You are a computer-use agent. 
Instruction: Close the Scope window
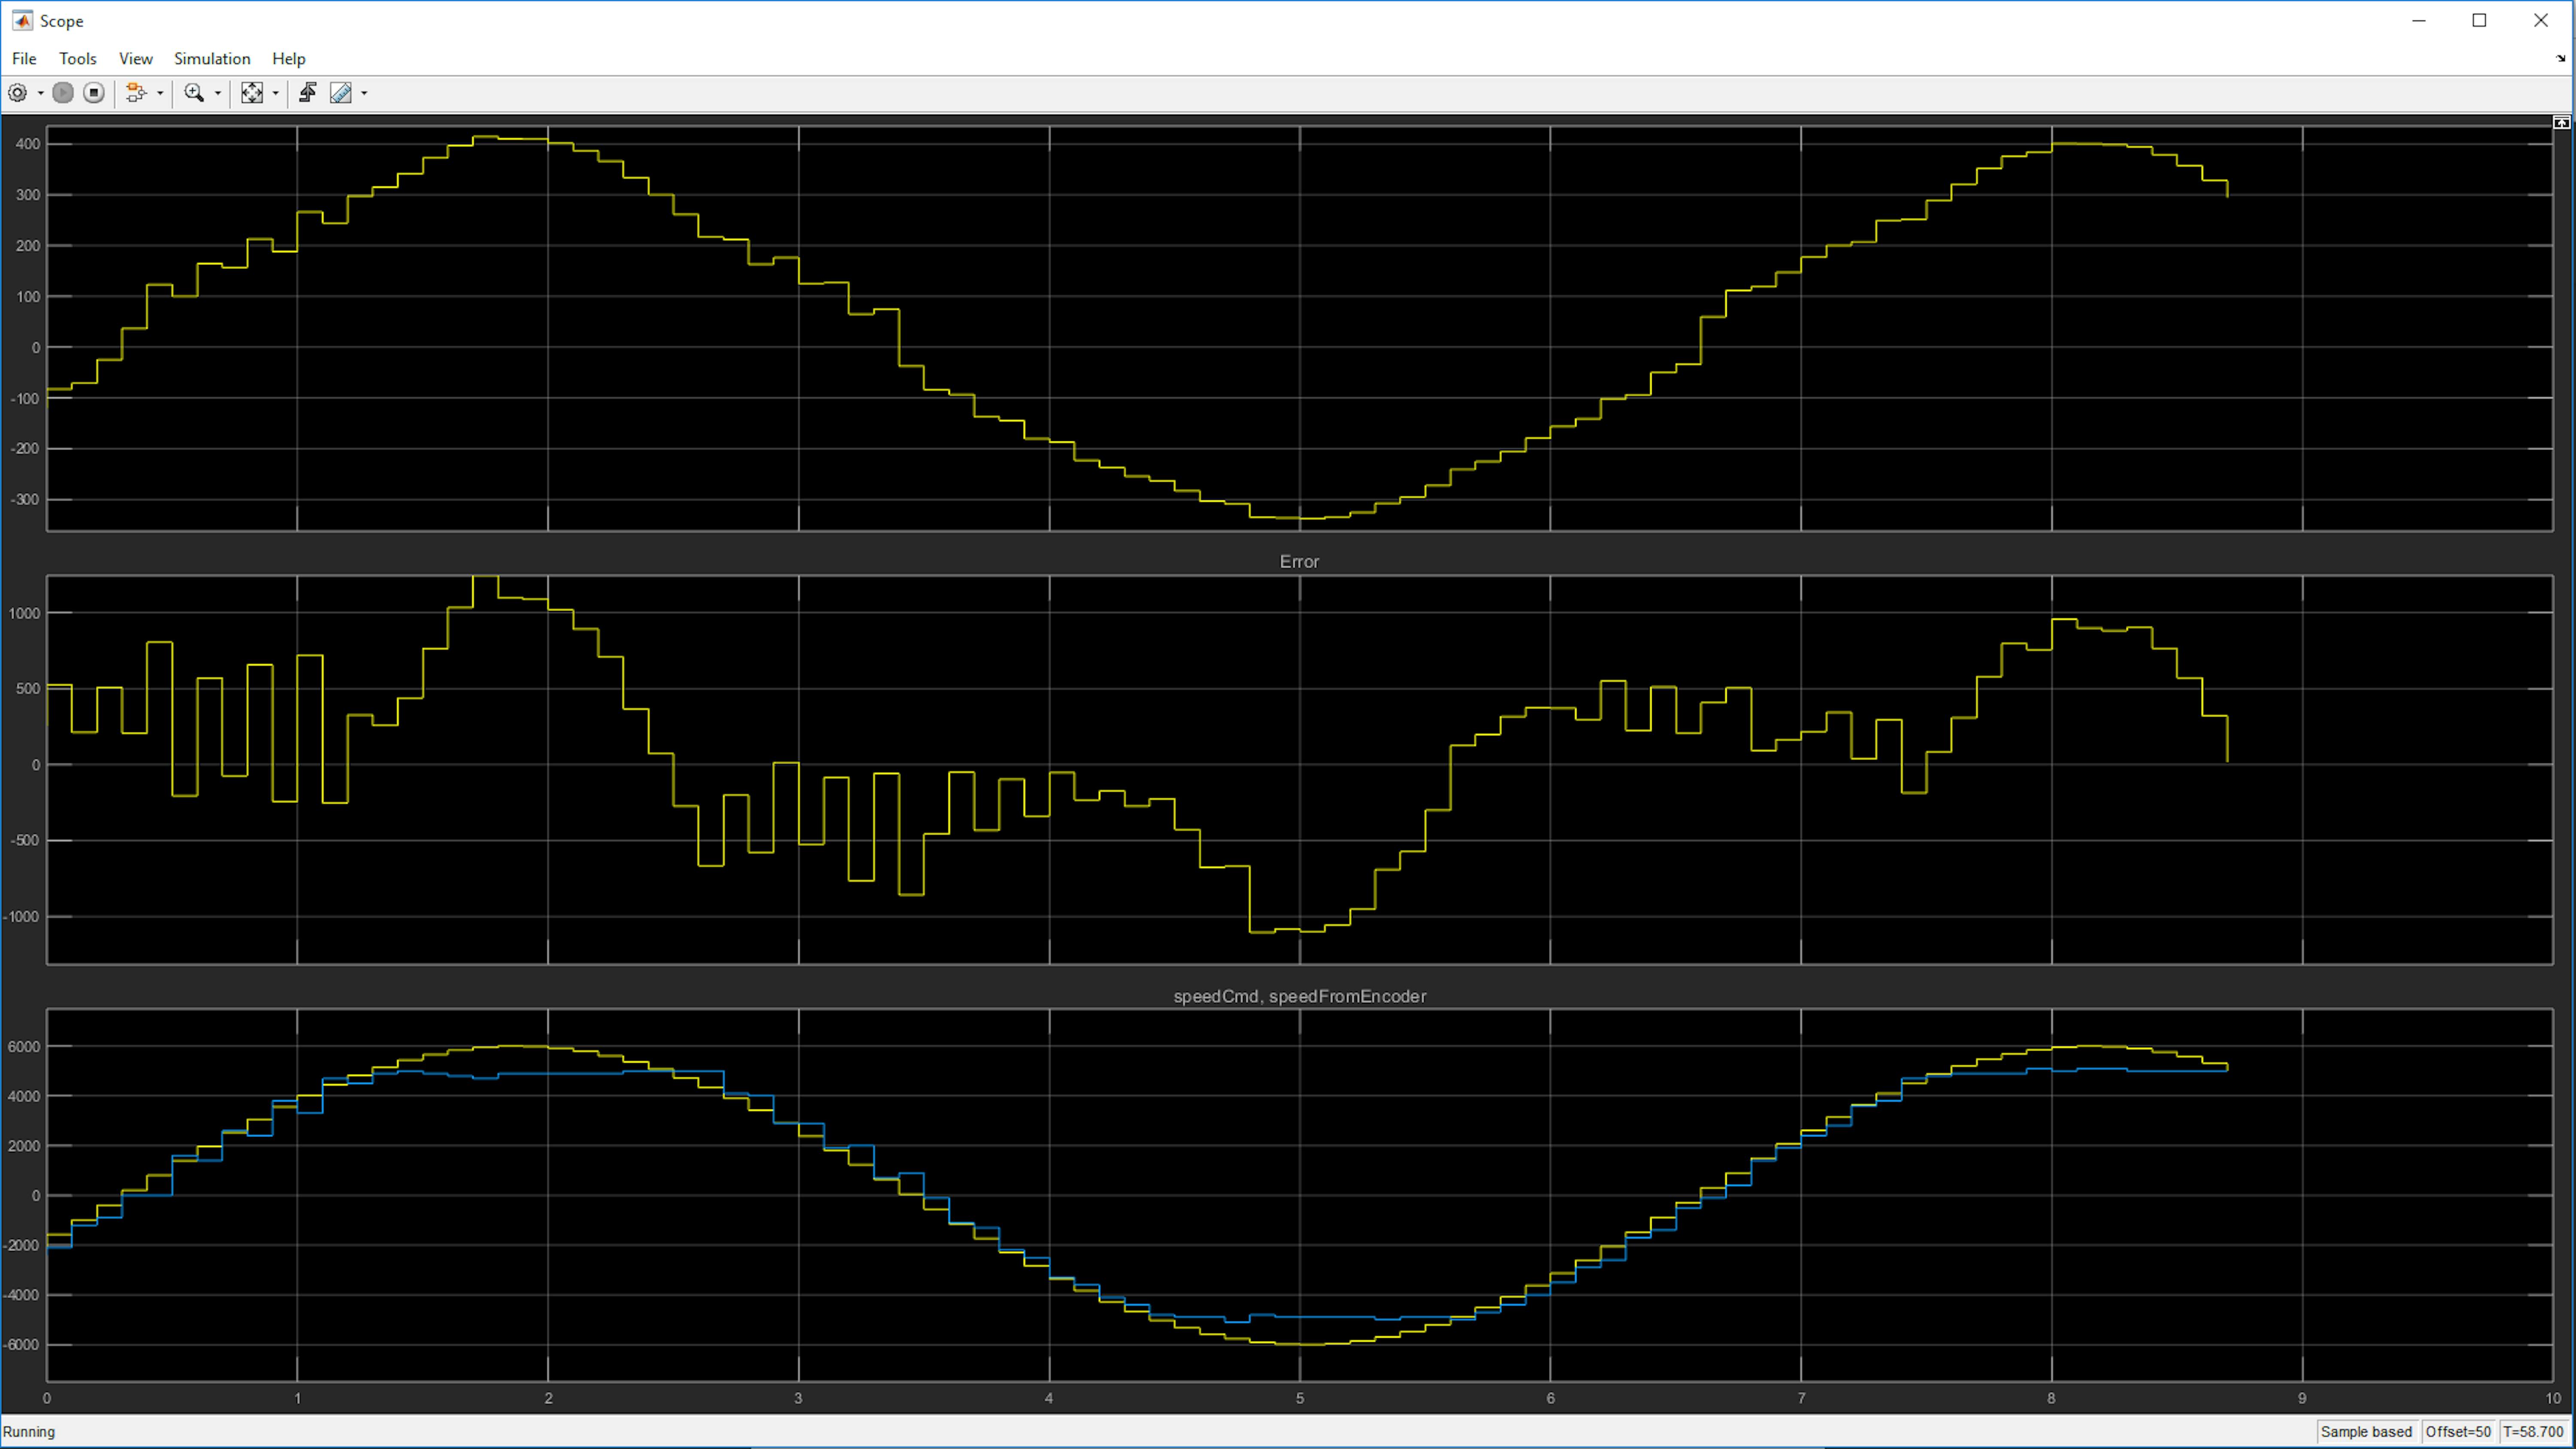click(2541, 21)
